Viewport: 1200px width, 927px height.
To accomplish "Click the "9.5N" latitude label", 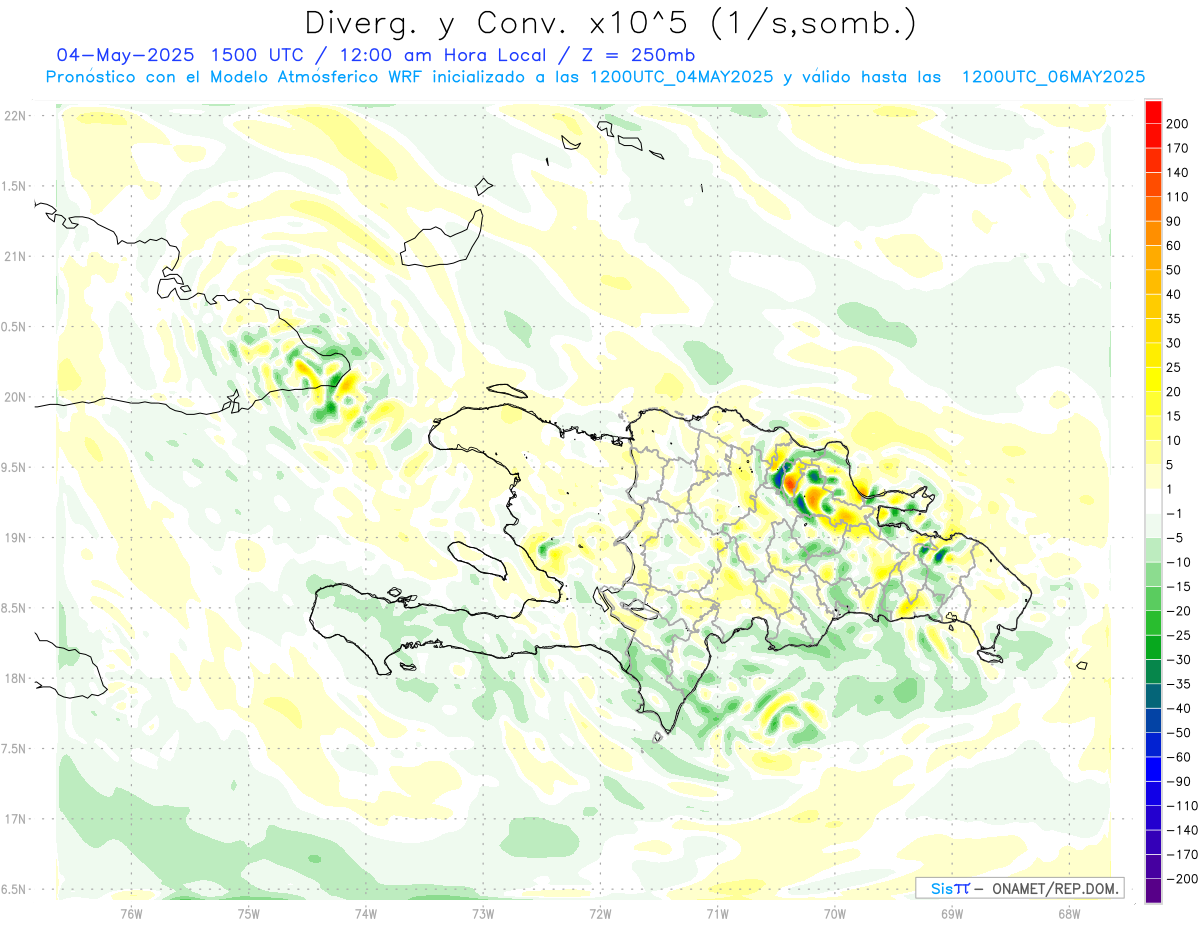I will tap(14, 468).
